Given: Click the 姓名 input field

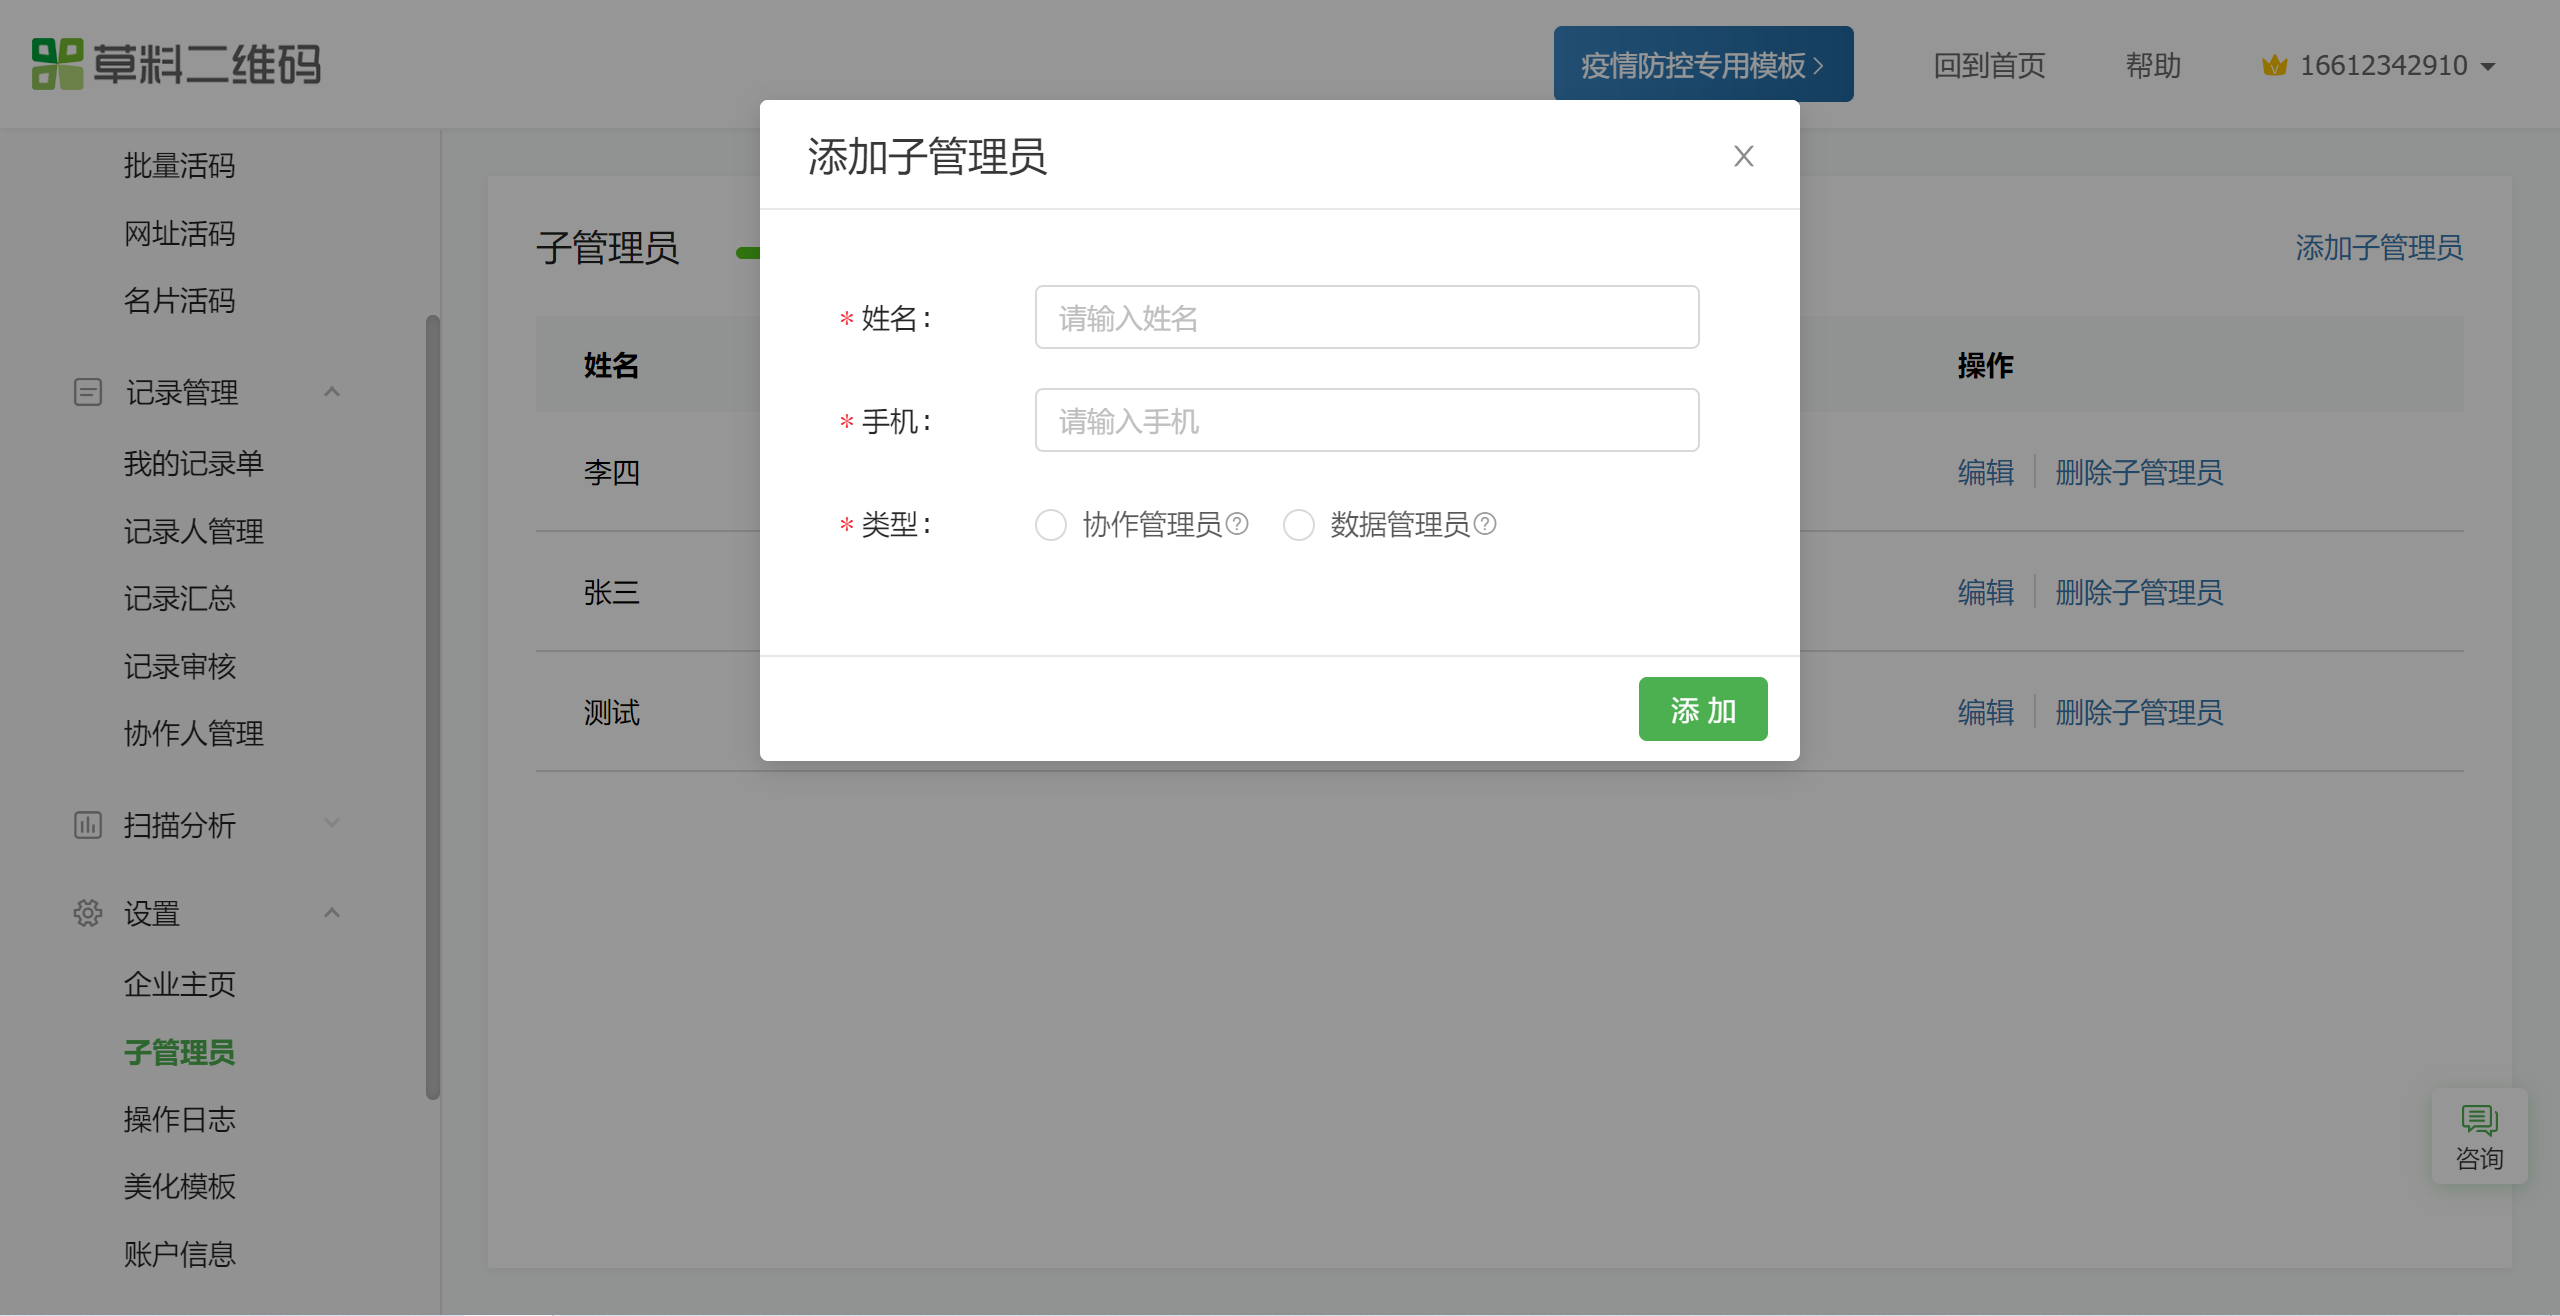Looking at the screenshot, I should tap(1367, 318).
